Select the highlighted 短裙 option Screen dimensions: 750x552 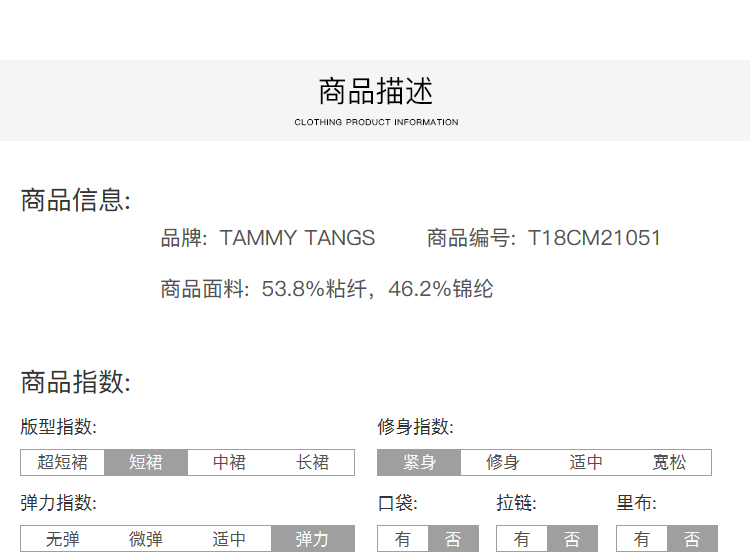[146, 462]
